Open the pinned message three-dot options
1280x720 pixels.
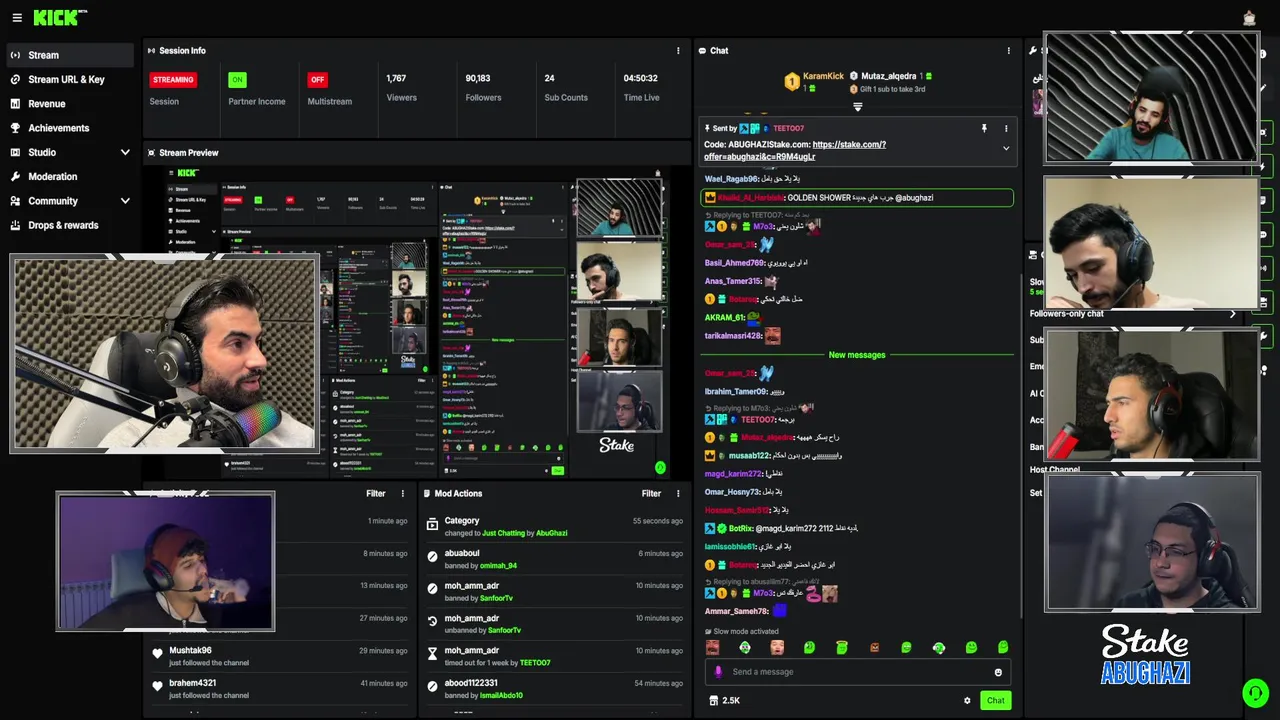[x=1006, y=129]
